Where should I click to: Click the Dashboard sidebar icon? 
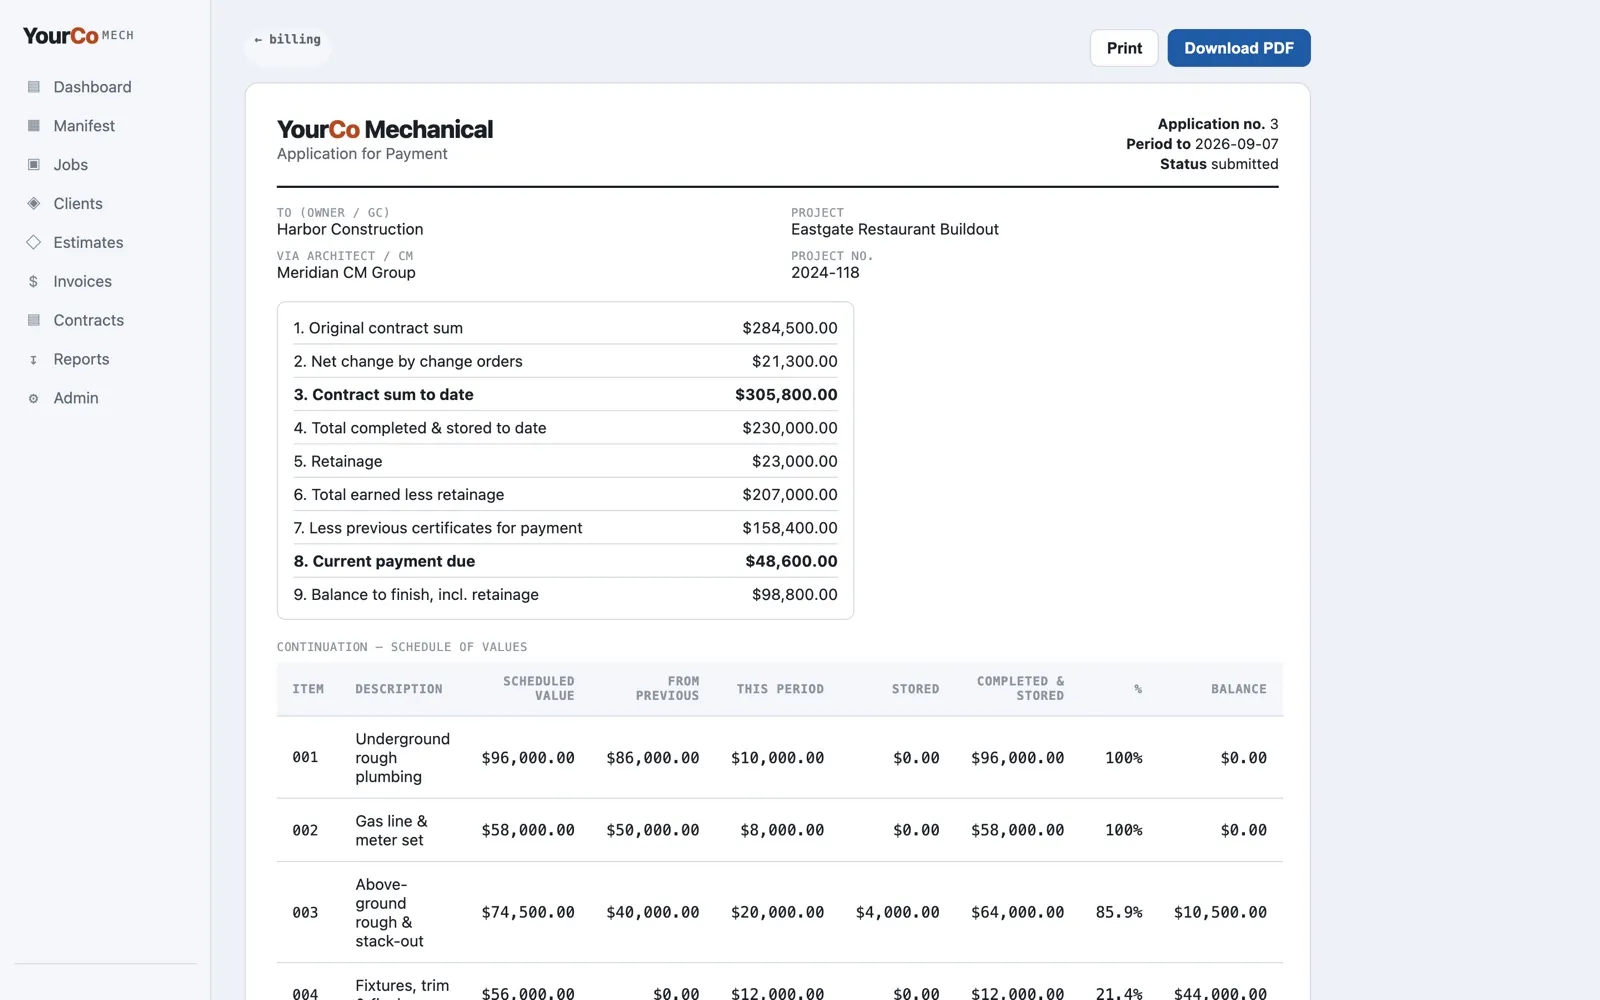(33, 87)
